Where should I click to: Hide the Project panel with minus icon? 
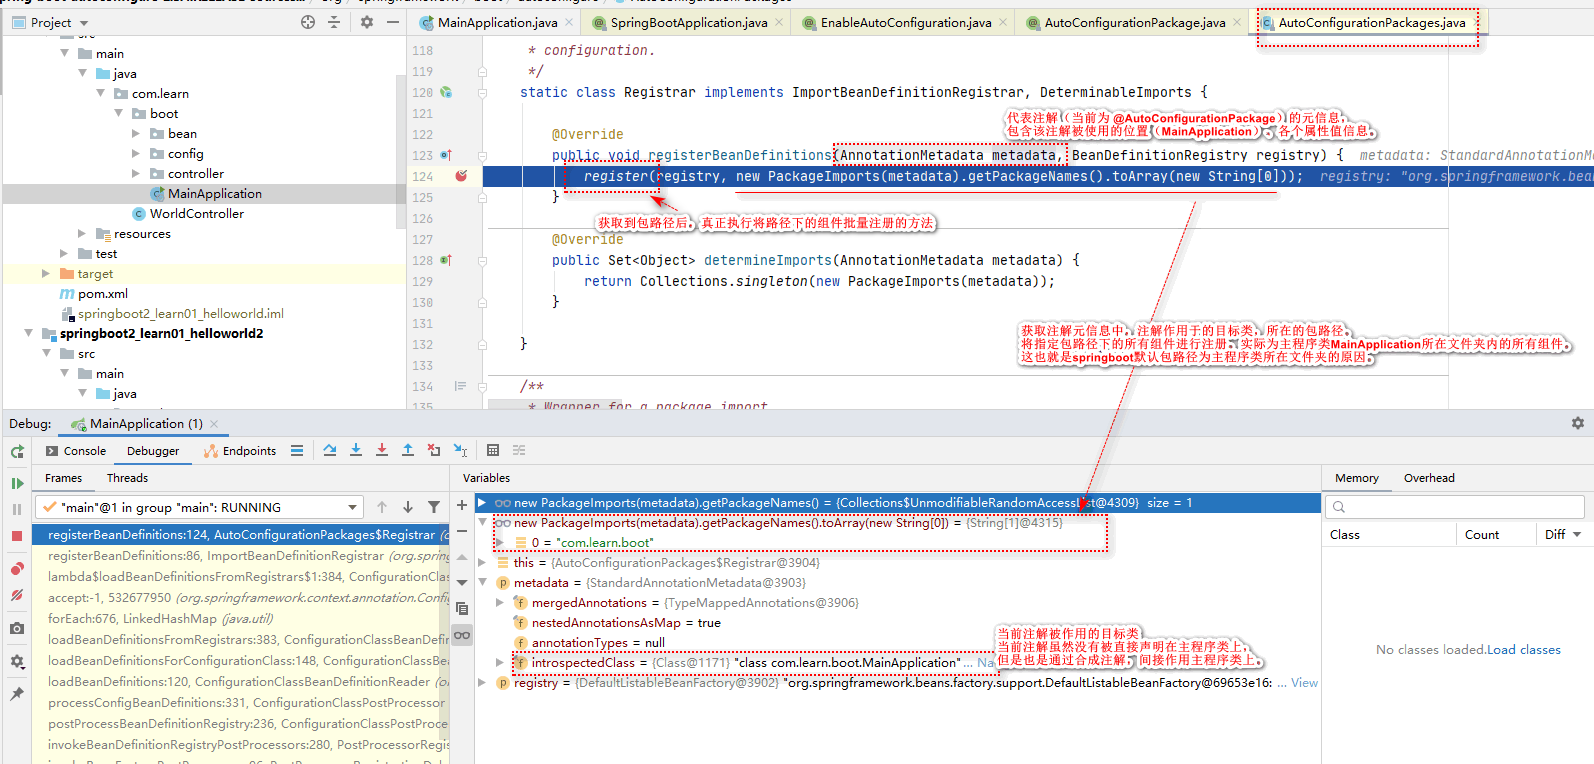tap(393, 22)
